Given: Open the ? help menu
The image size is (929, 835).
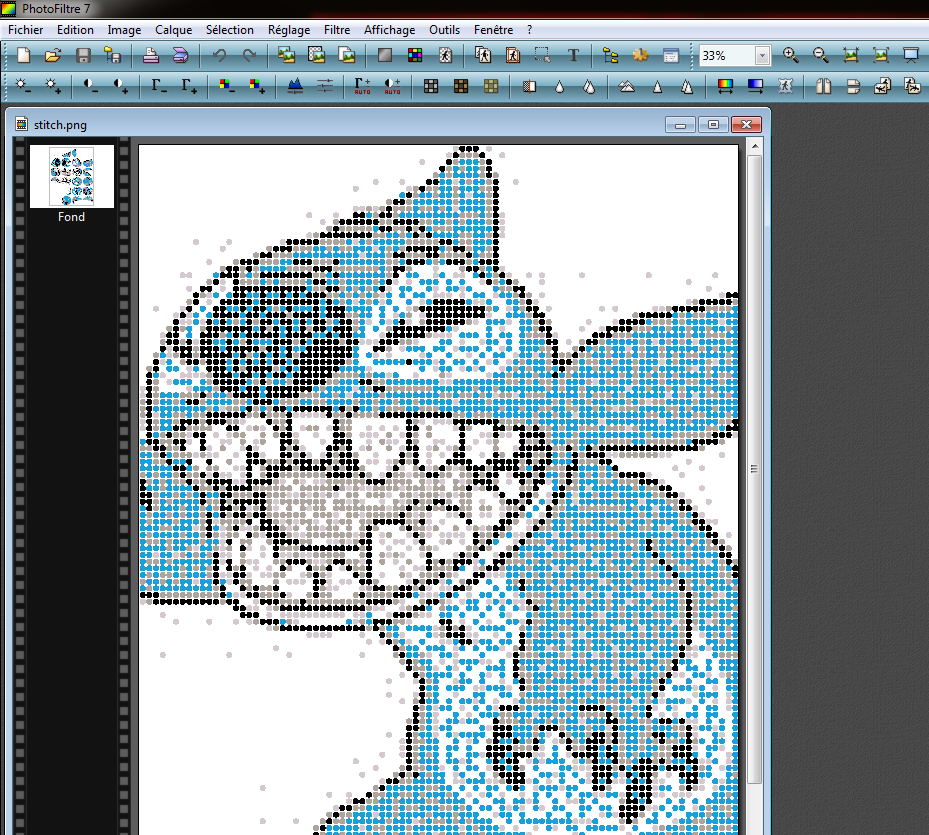Looking at the screenshot, I should tap(529, 30).
